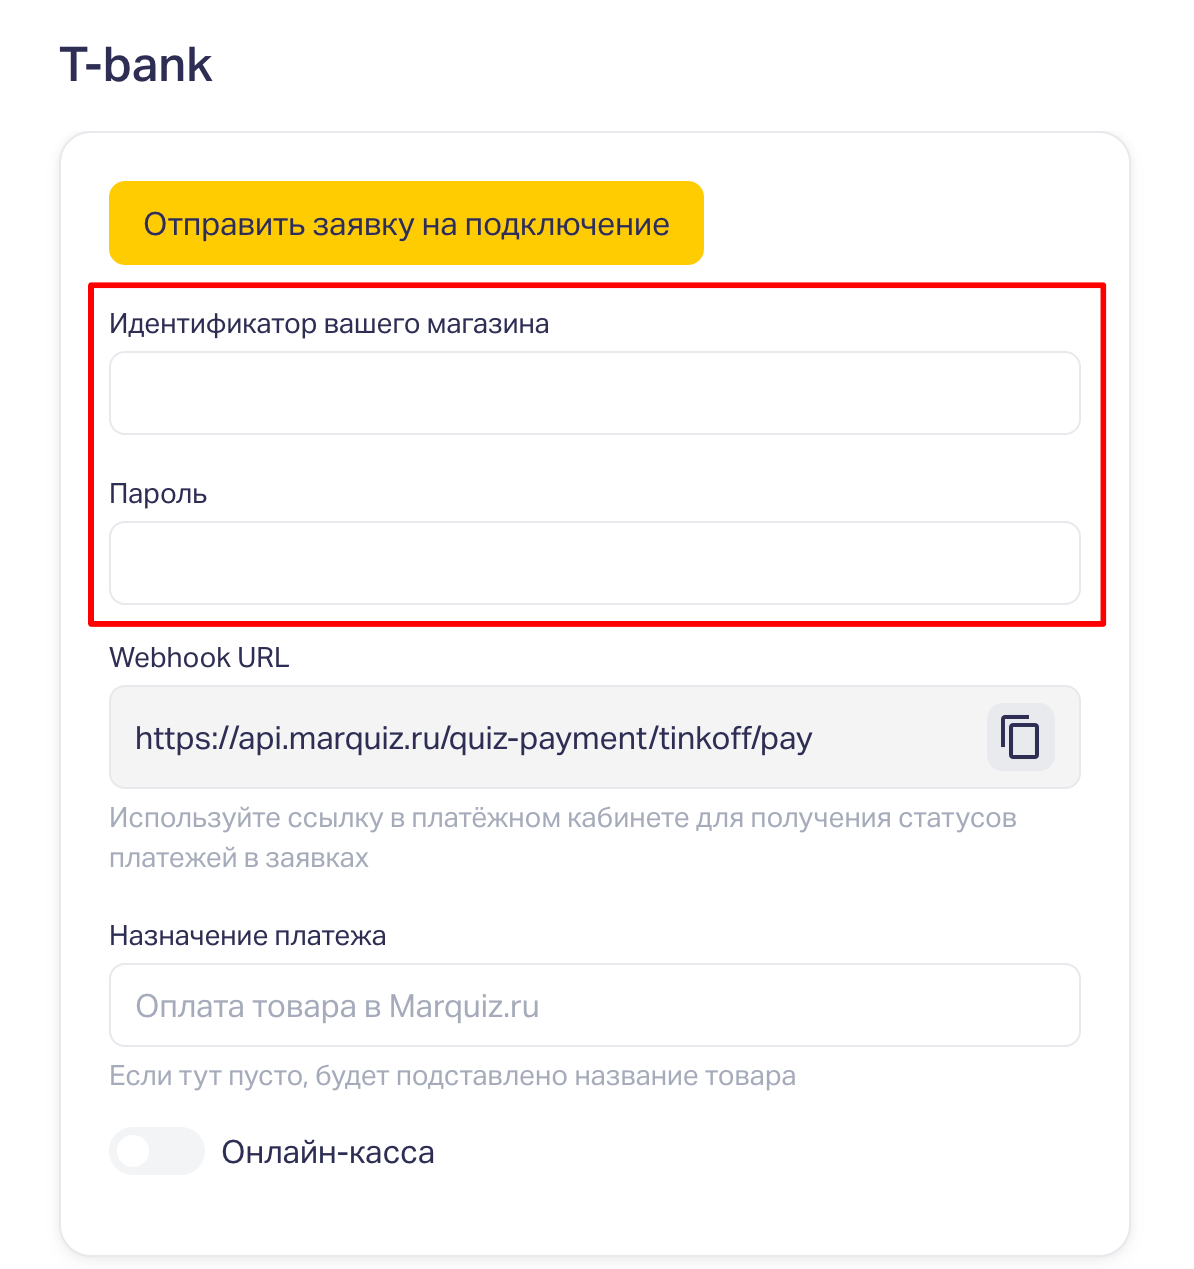Copy the Webhook URL to clipboard

pos(1020,738)
